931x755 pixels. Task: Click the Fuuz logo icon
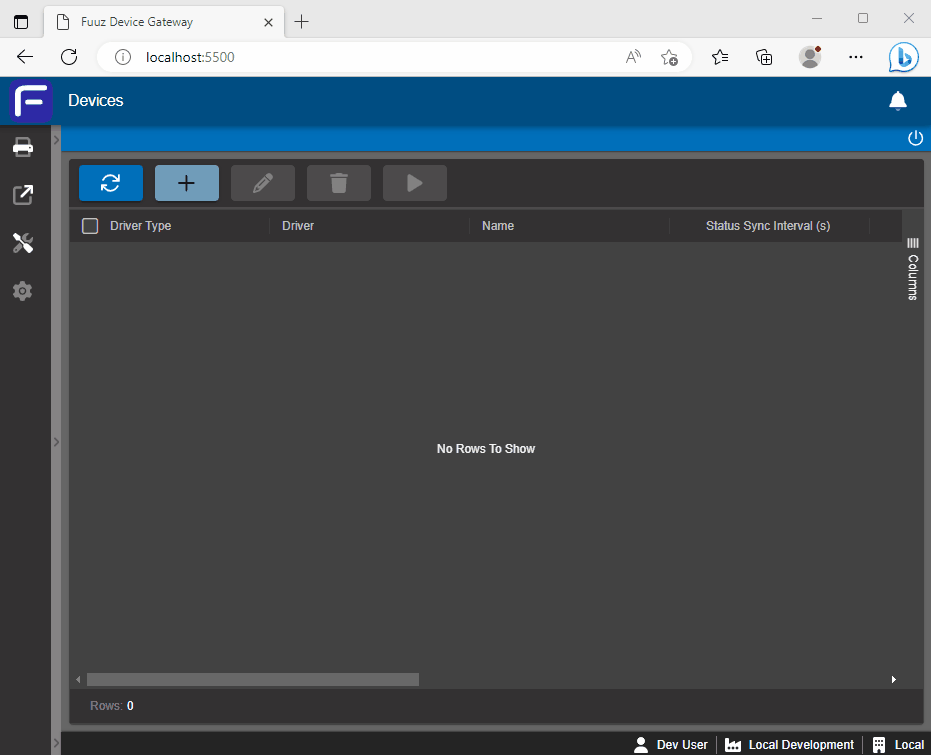pos(31,101)
